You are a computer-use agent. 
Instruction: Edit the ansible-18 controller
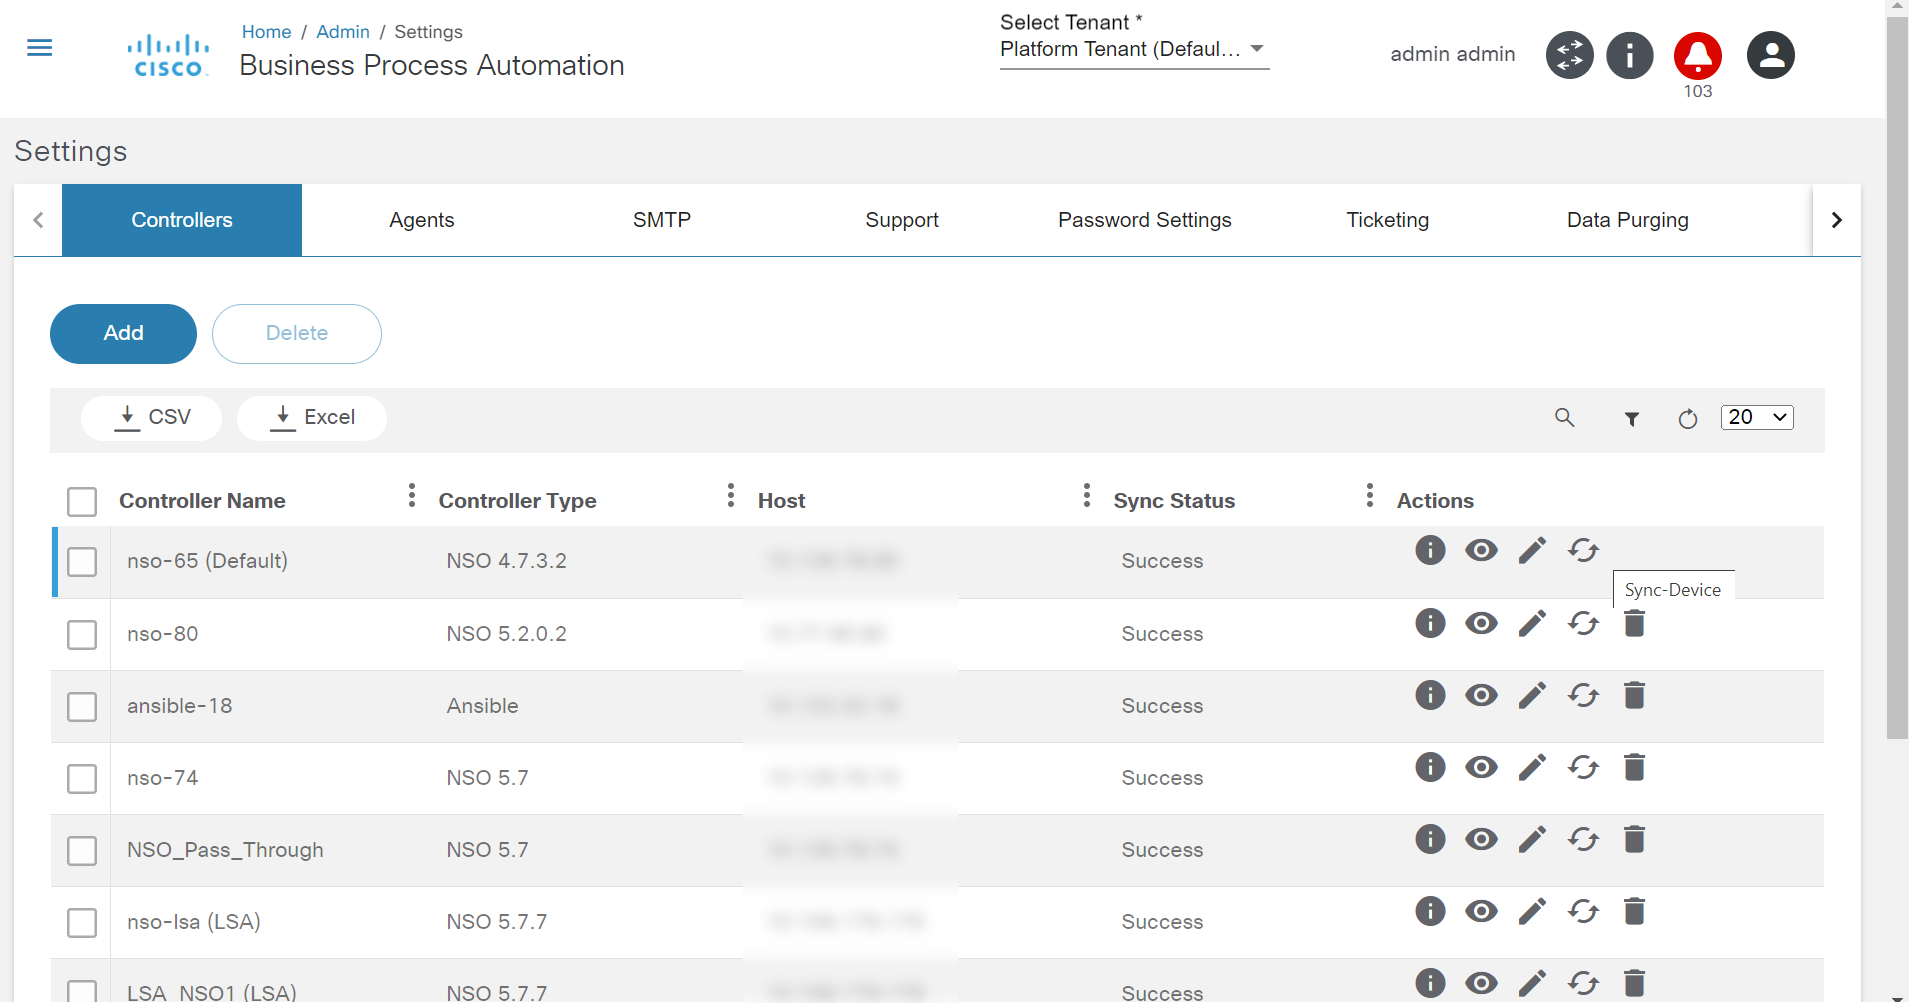coord(1532,695)
